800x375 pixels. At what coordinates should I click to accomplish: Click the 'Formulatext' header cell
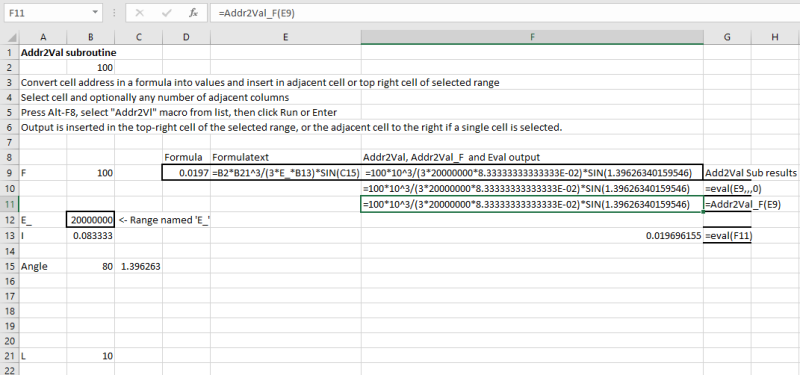286,158
